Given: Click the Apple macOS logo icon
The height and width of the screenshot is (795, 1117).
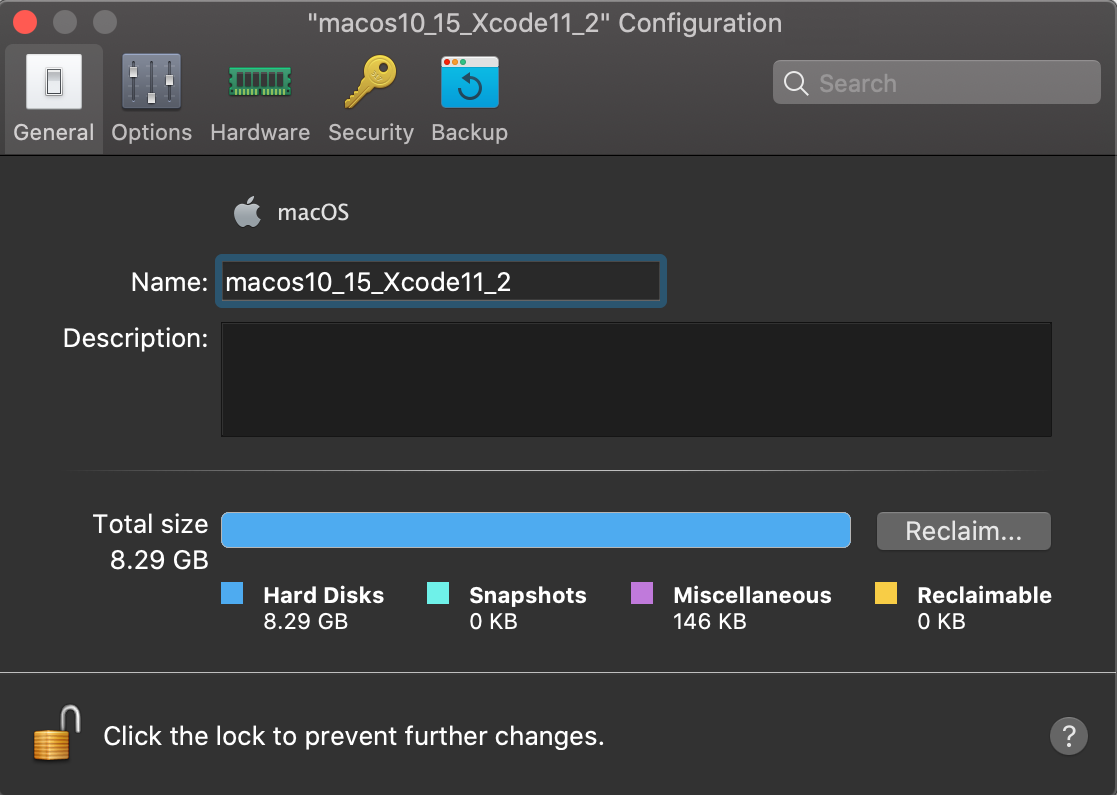Looking at the screenshot, I should (246, 212).
